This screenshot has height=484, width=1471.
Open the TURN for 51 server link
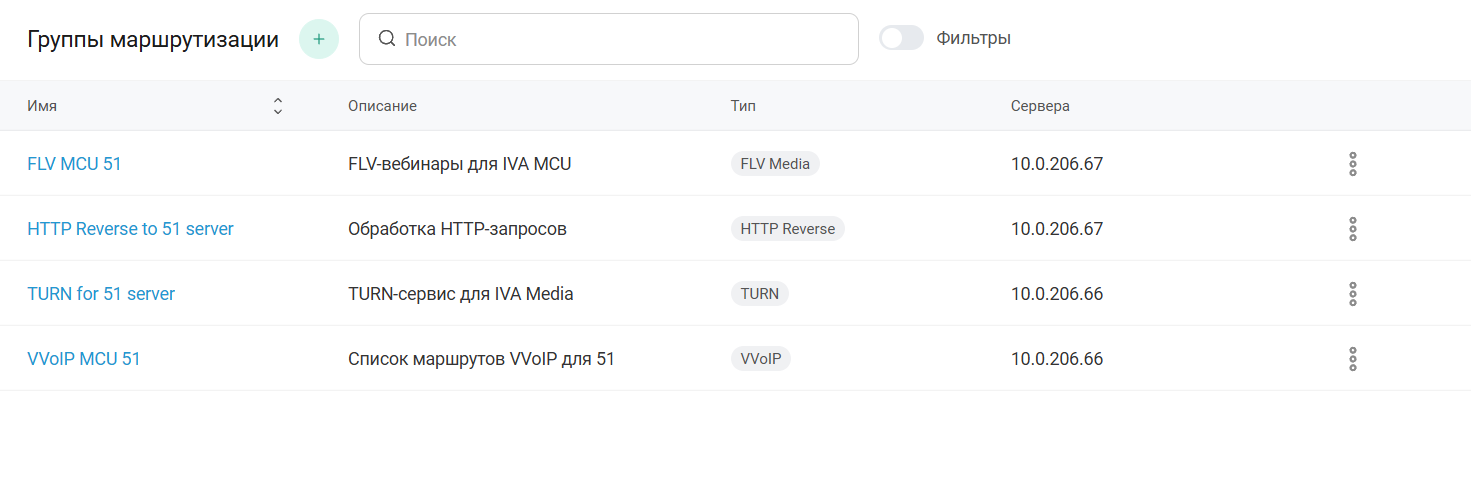(x=101, y=294)
